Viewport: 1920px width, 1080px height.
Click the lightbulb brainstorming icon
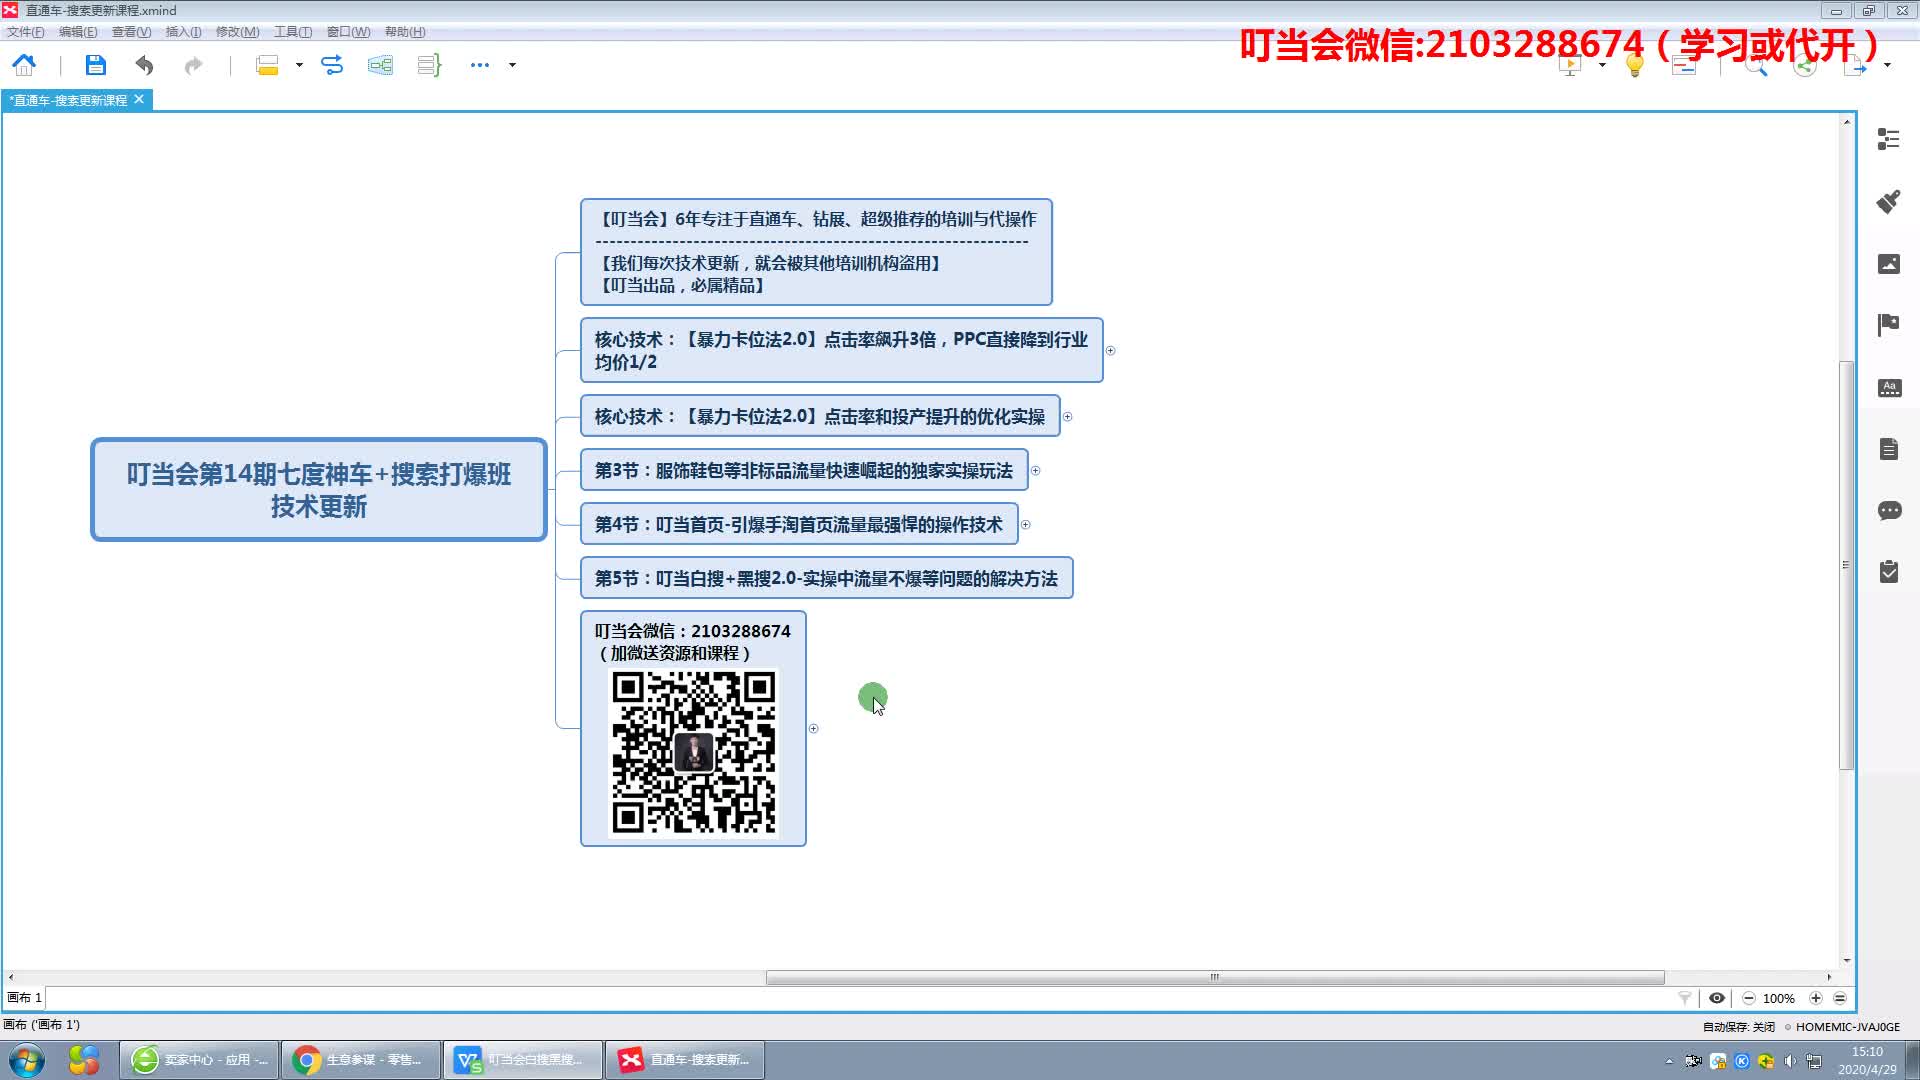click(1635, 66)
